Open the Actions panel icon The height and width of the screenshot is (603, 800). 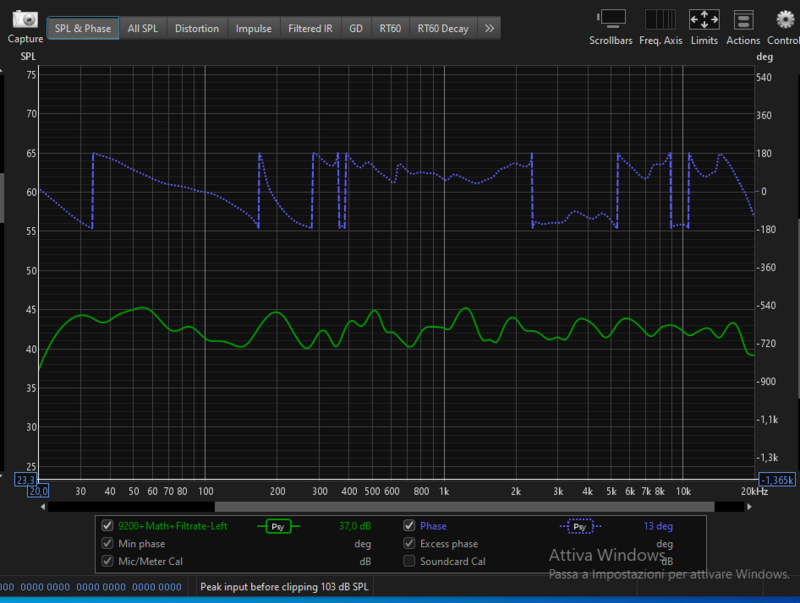pos(743,19)
